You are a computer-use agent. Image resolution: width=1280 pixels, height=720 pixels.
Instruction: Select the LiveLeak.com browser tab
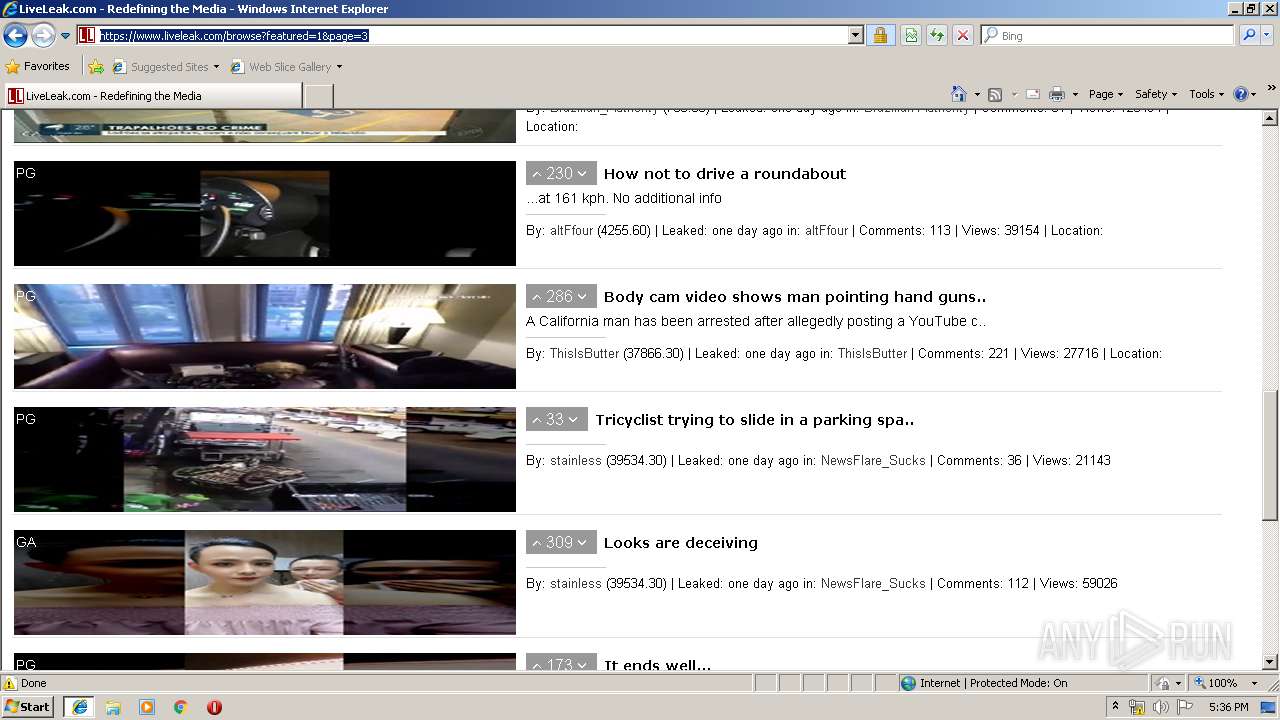pyautogui.click(x=152, y=96)
